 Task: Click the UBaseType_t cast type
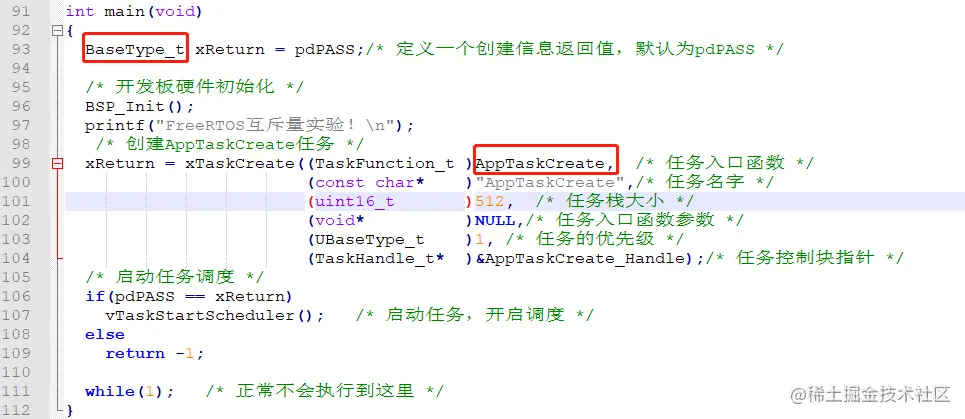pyautogui.click(x=369, y=239)
